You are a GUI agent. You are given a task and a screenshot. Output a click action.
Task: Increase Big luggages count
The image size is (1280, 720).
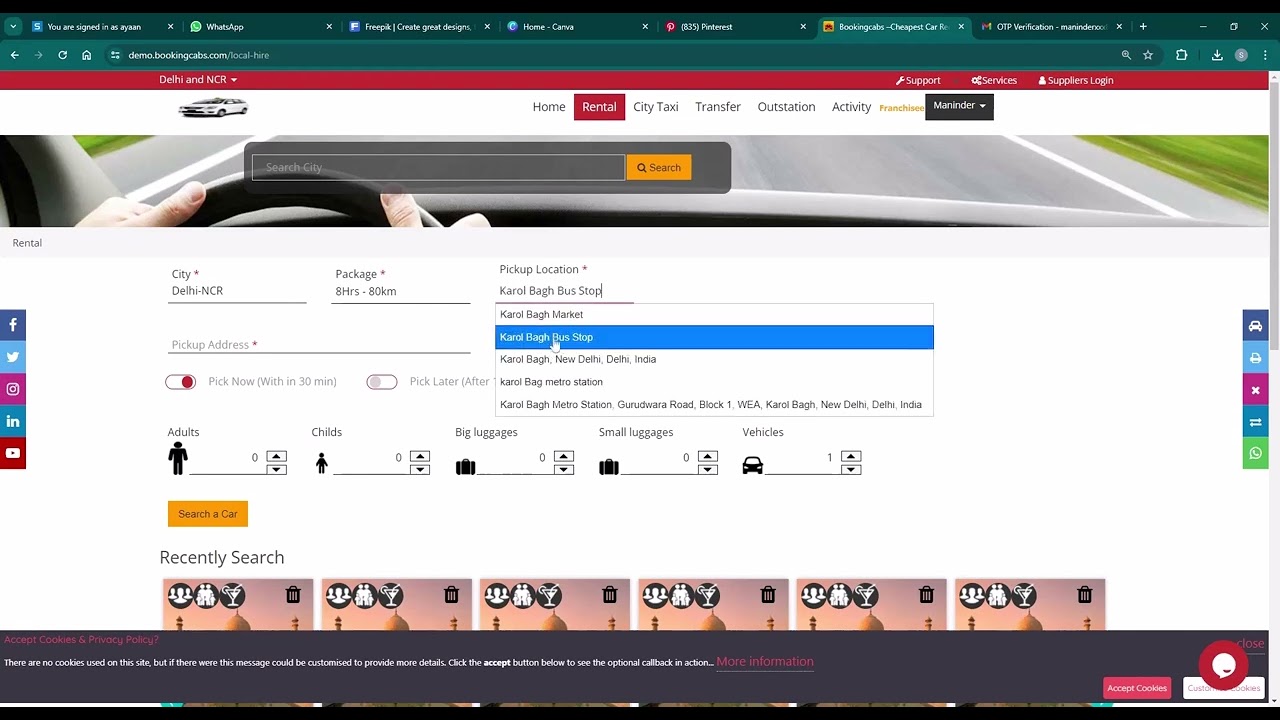(x=564, y=456)
